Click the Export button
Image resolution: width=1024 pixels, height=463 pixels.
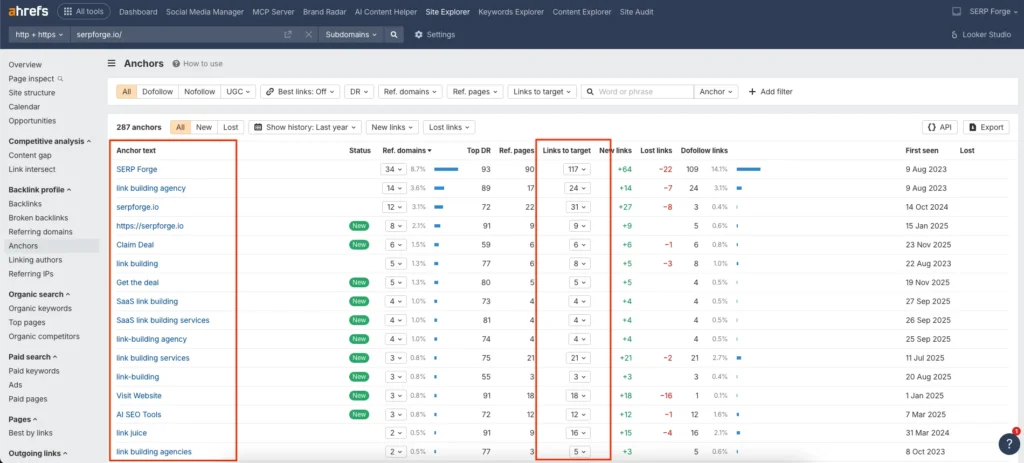pos(985,127)
